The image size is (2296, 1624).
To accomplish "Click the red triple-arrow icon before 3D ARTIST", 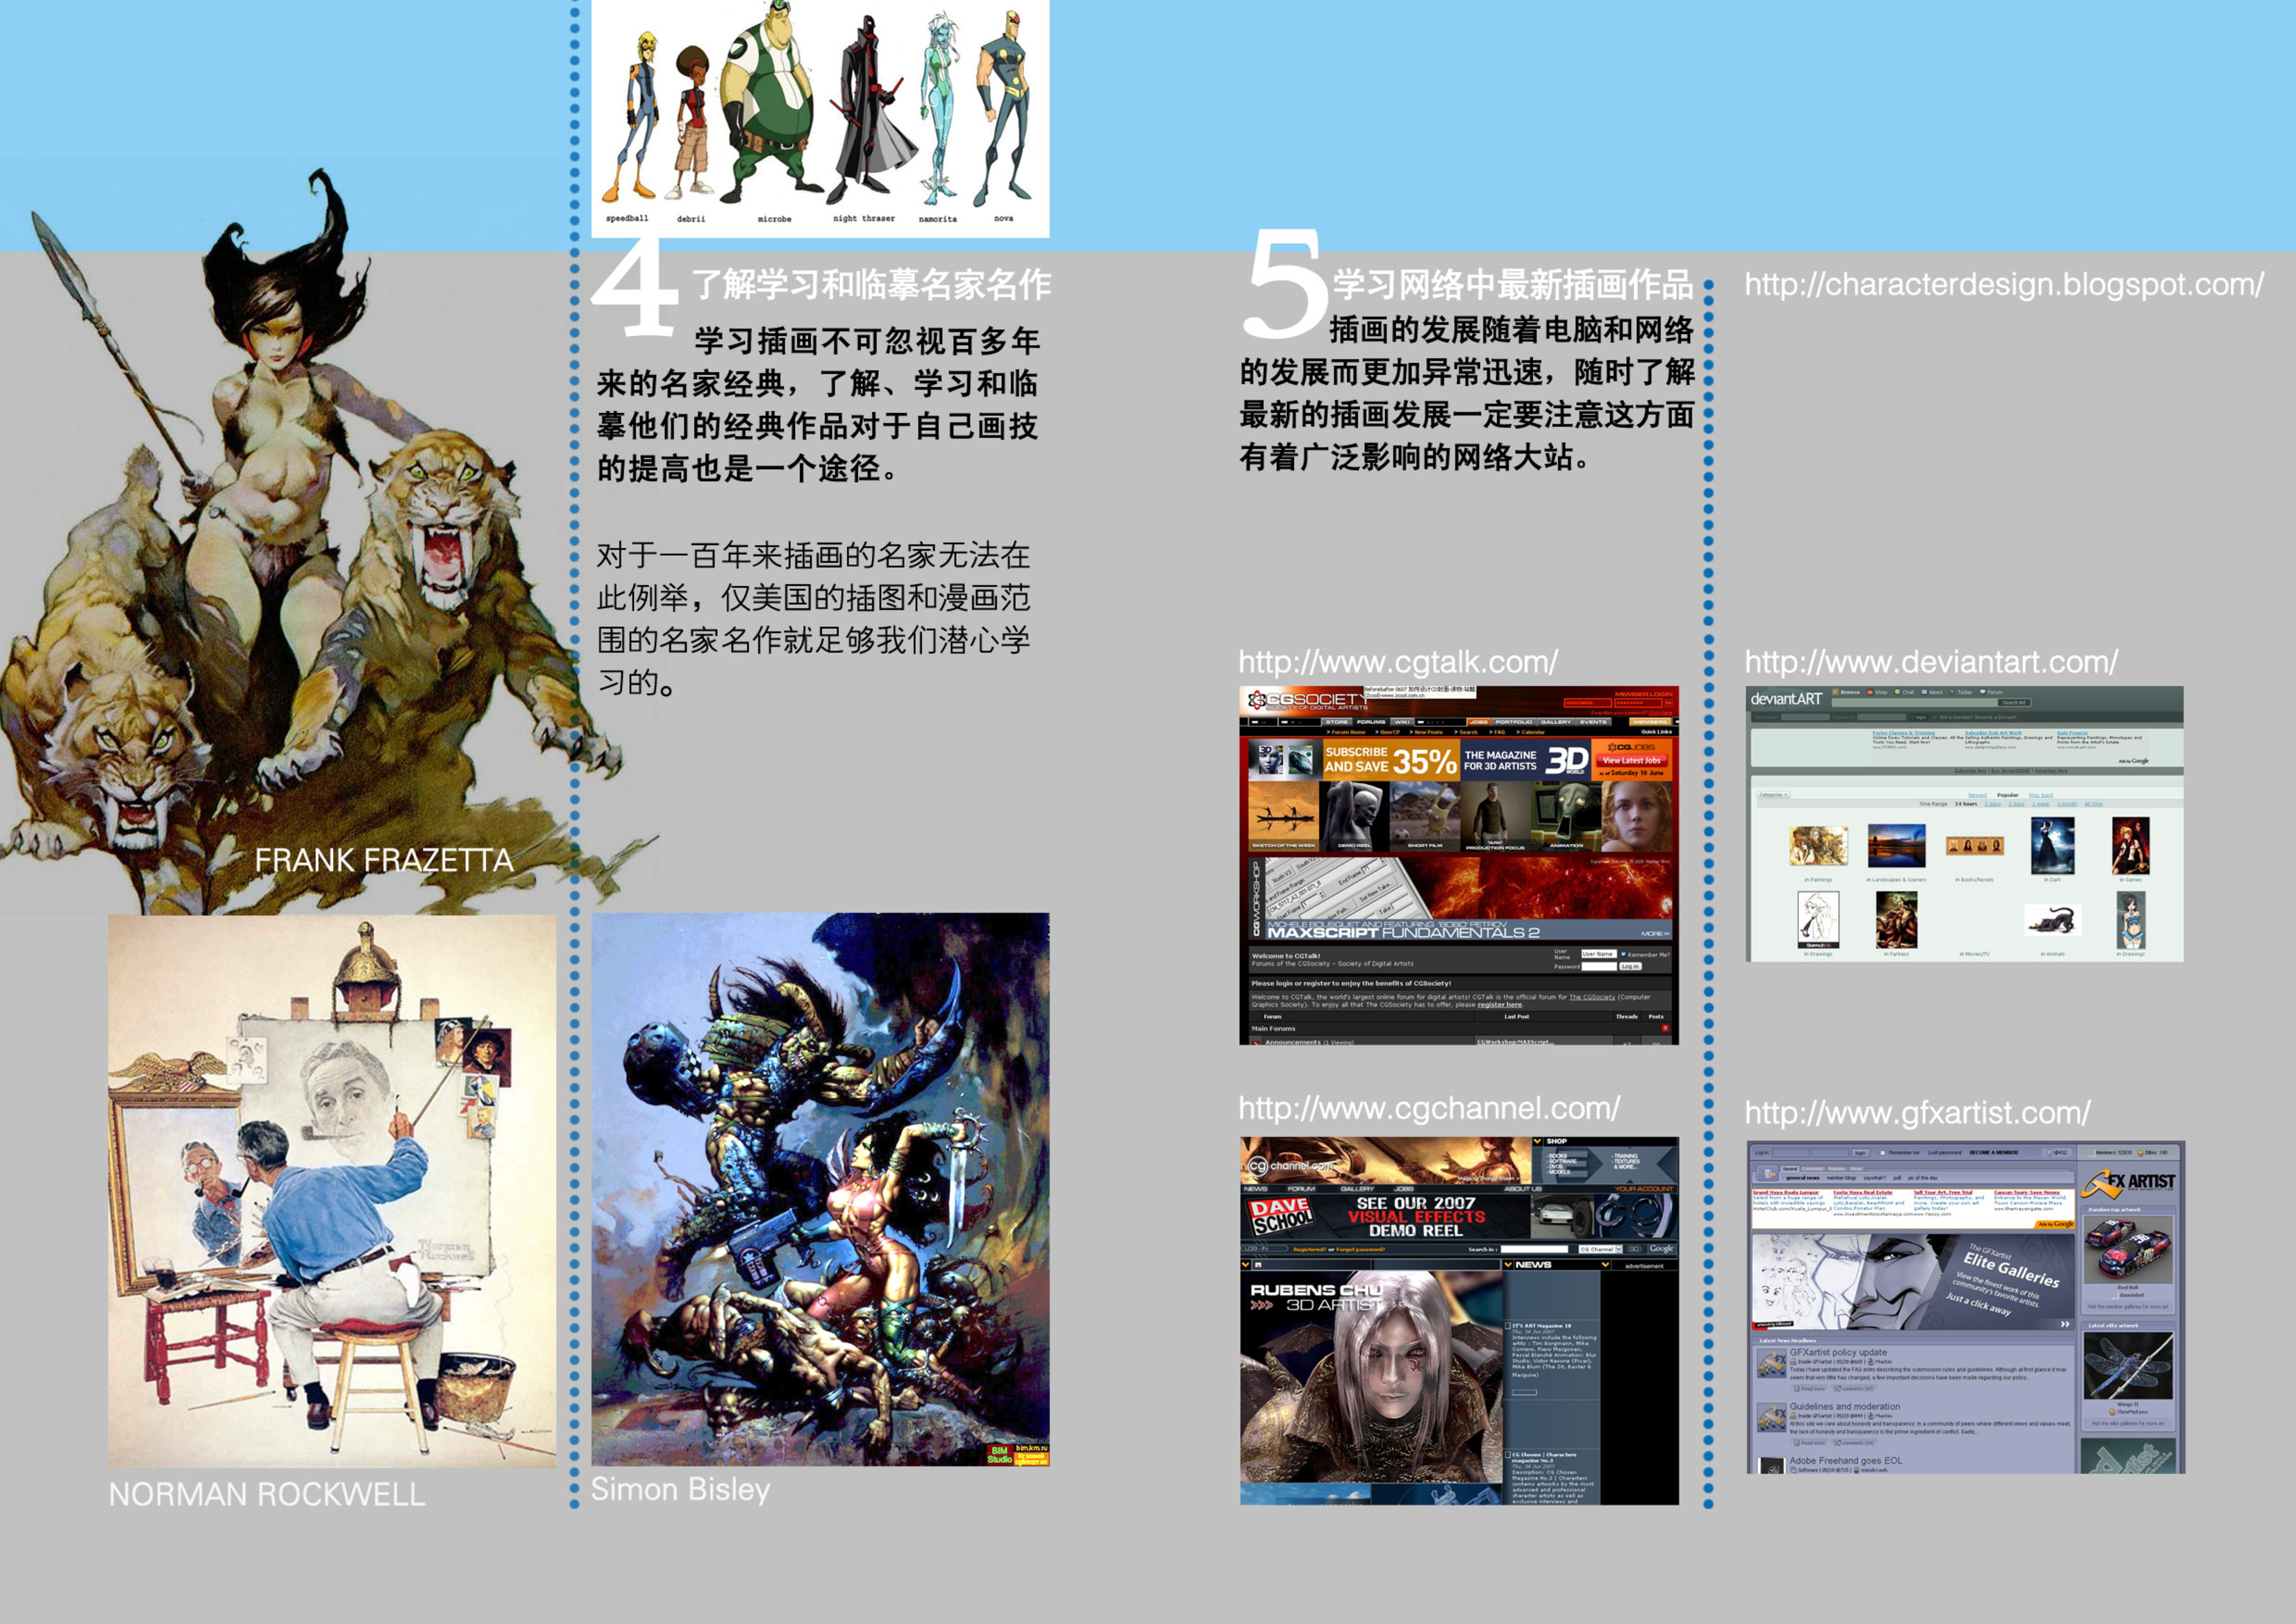I will click(x=1261, y=1305).
